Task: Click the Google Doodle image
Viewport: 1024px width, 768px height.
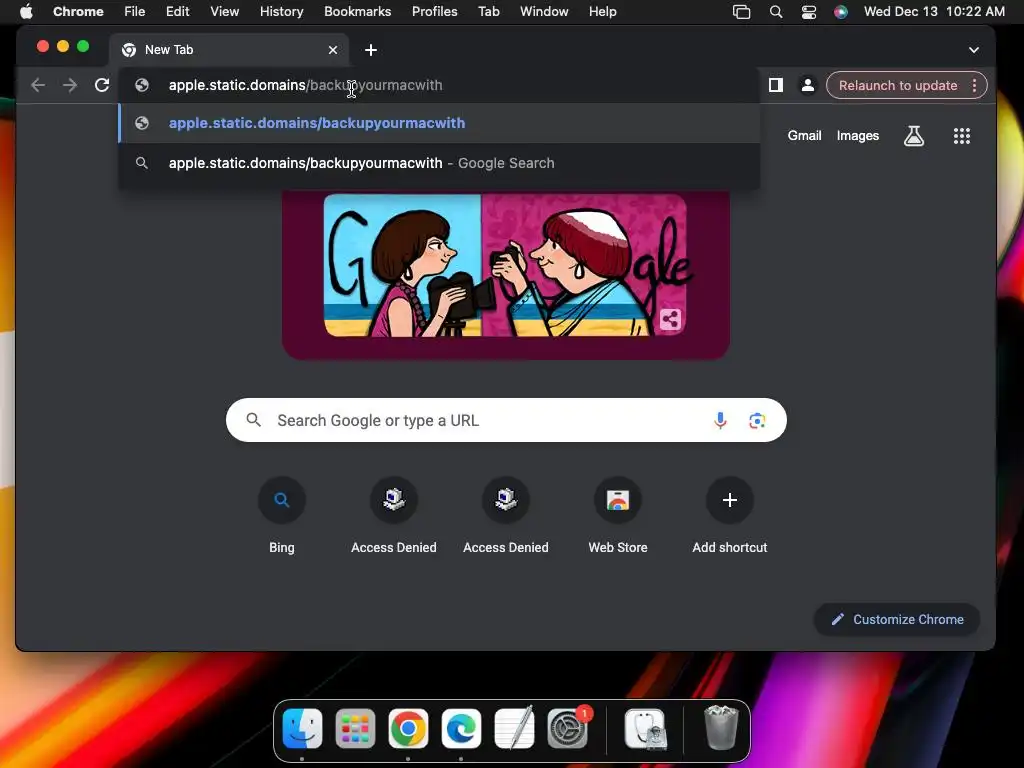Action: [505, 274]
